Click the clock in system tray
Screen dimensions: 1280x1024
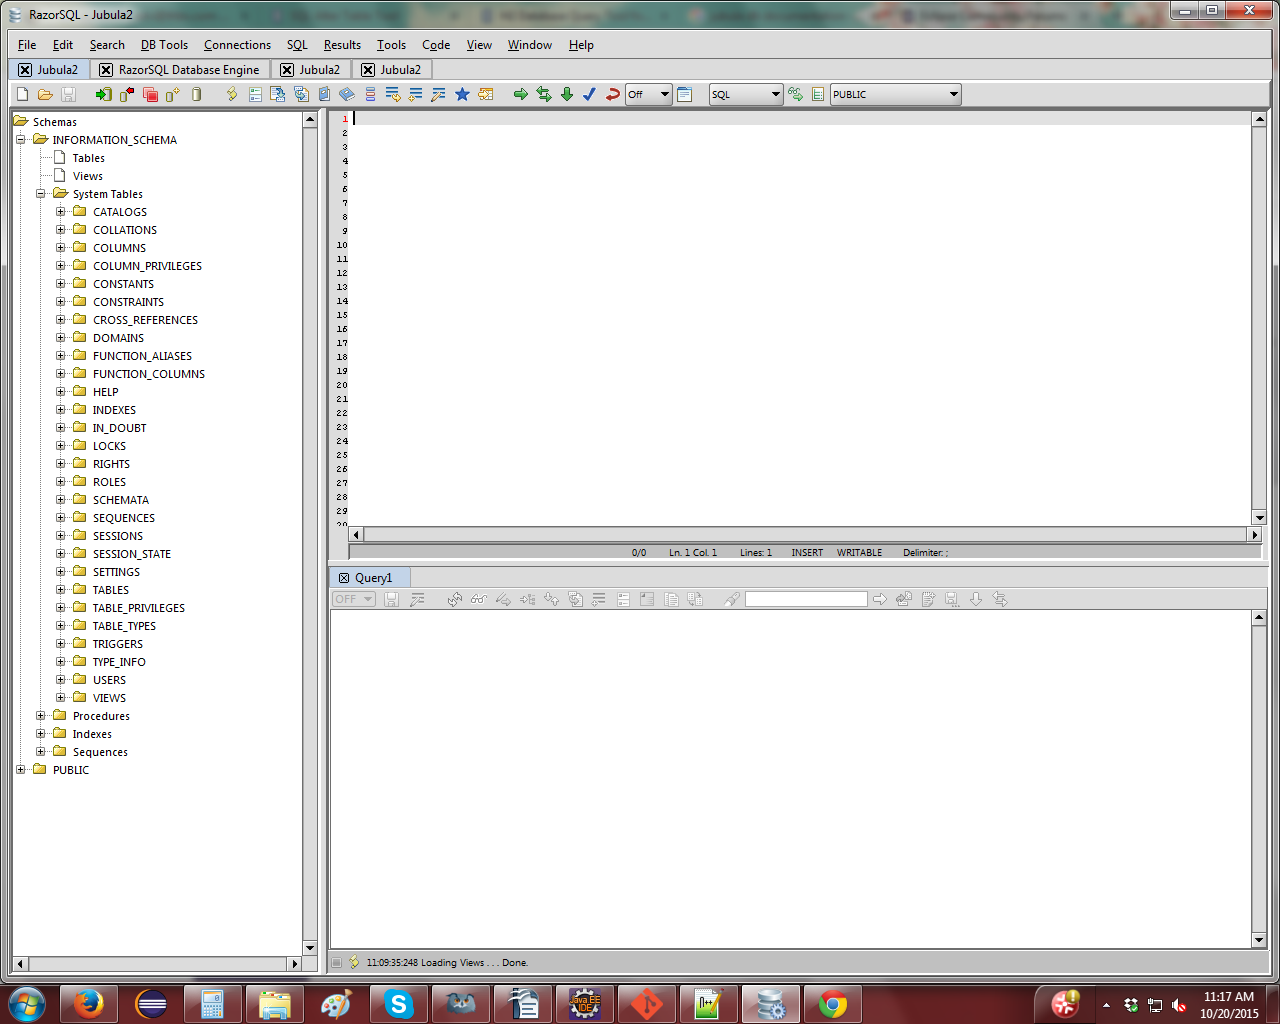point(1229,1005)
